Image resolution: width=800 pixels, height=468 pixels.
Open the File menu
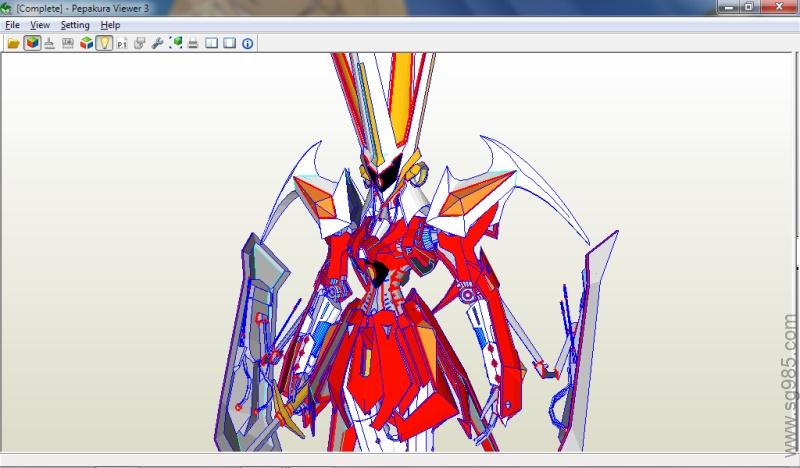click(x=12, y=25)
